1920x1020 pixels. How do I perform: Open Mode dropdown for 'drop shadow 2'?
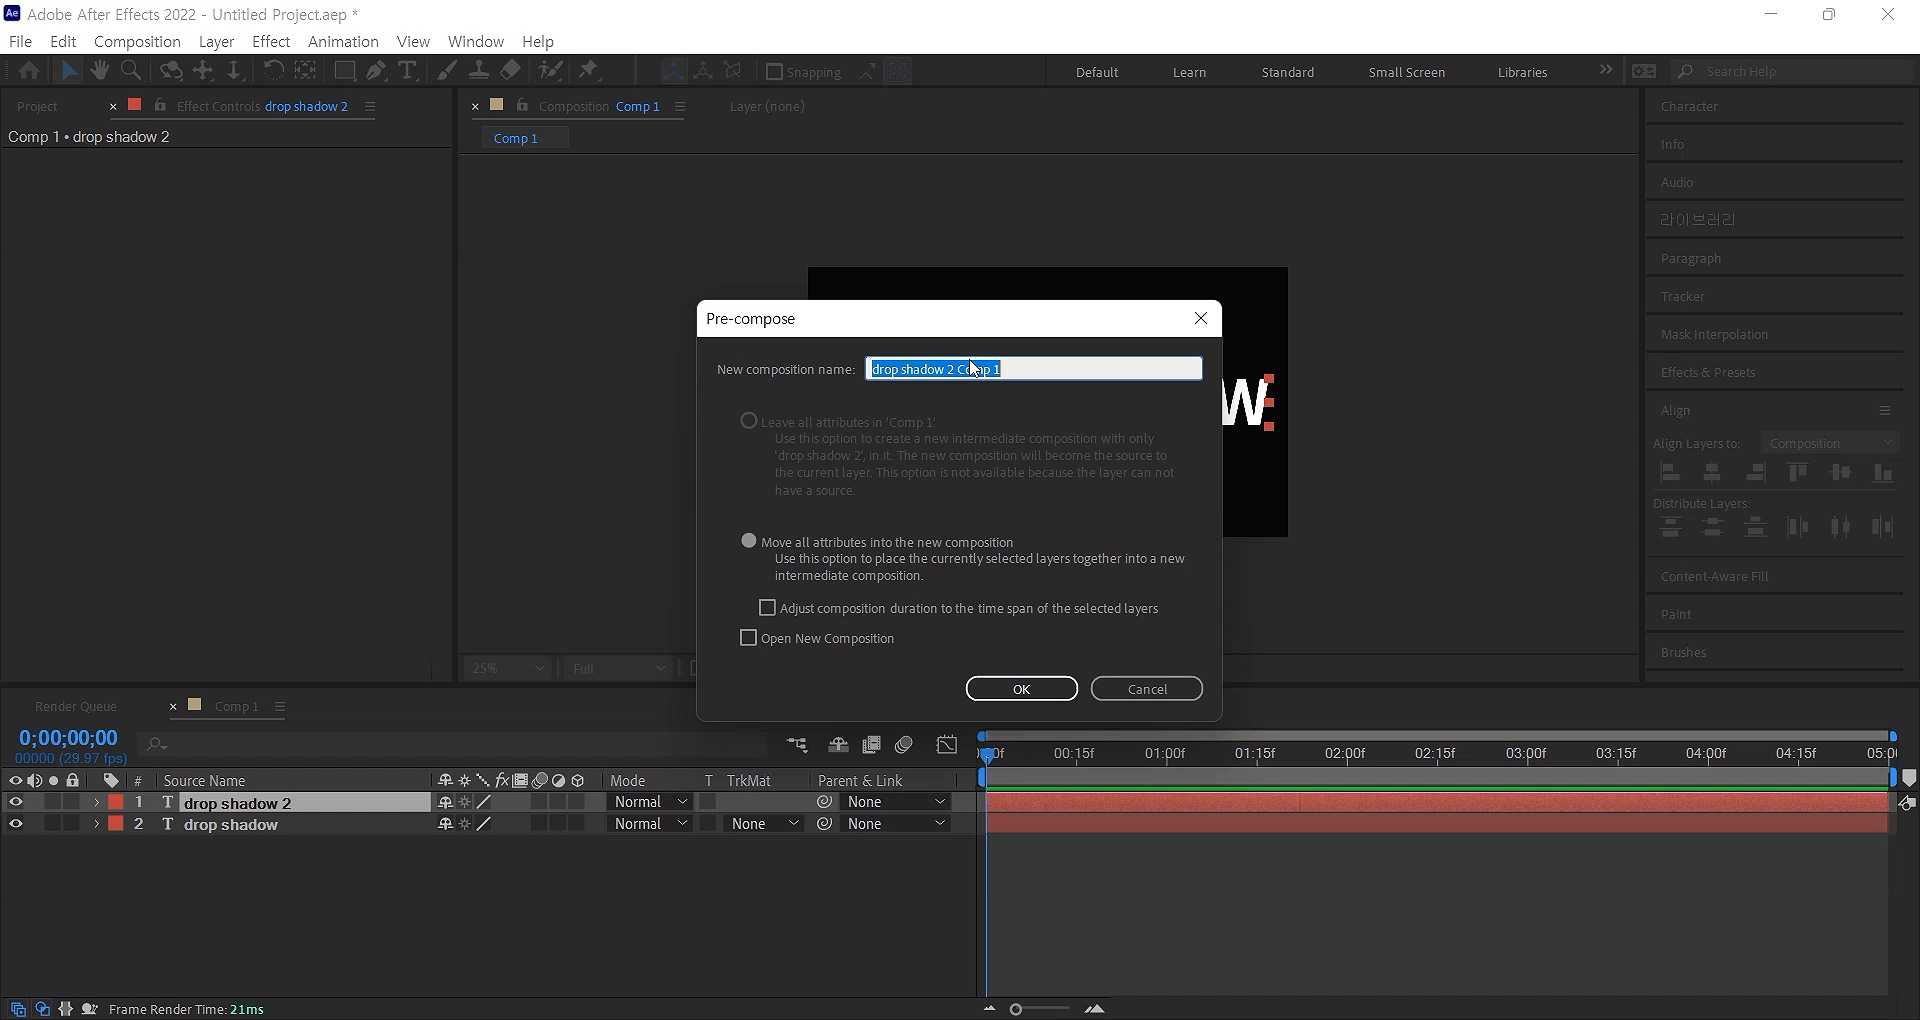pyautogui.click(x=650, y=802)
